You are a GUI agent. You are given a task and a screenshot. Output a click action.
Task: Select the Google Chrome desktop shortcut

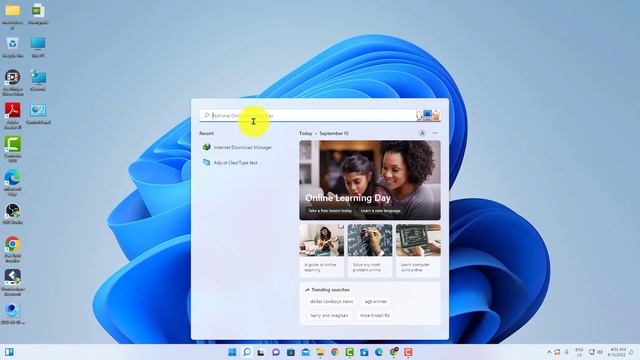pyautogui.click(x=12, y=249)
